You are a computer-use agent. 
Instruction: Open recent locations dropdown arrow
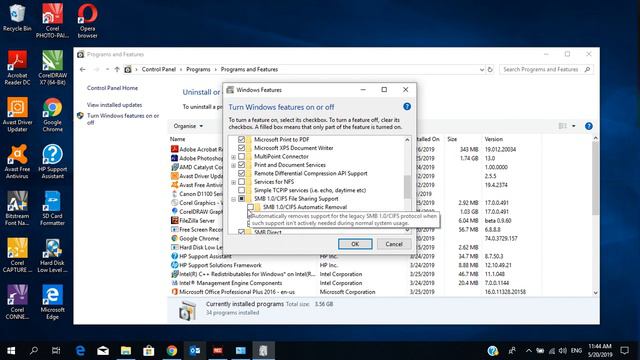coord(107,69)
